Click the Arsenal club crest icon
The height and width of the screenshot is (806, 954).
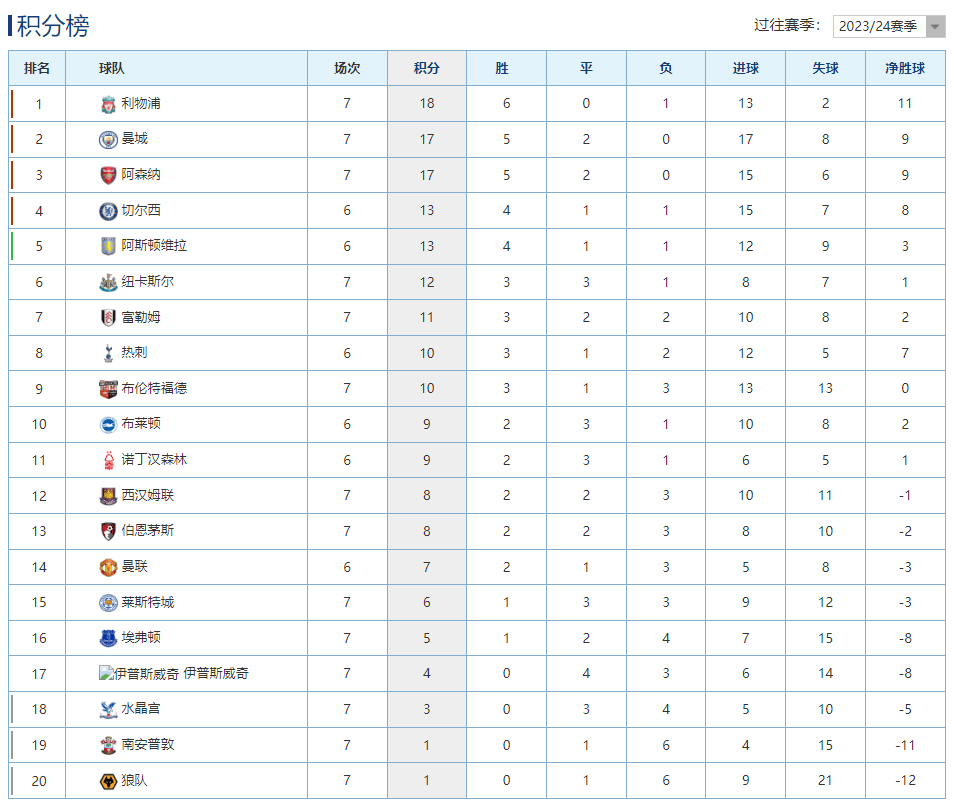[108, 175]
